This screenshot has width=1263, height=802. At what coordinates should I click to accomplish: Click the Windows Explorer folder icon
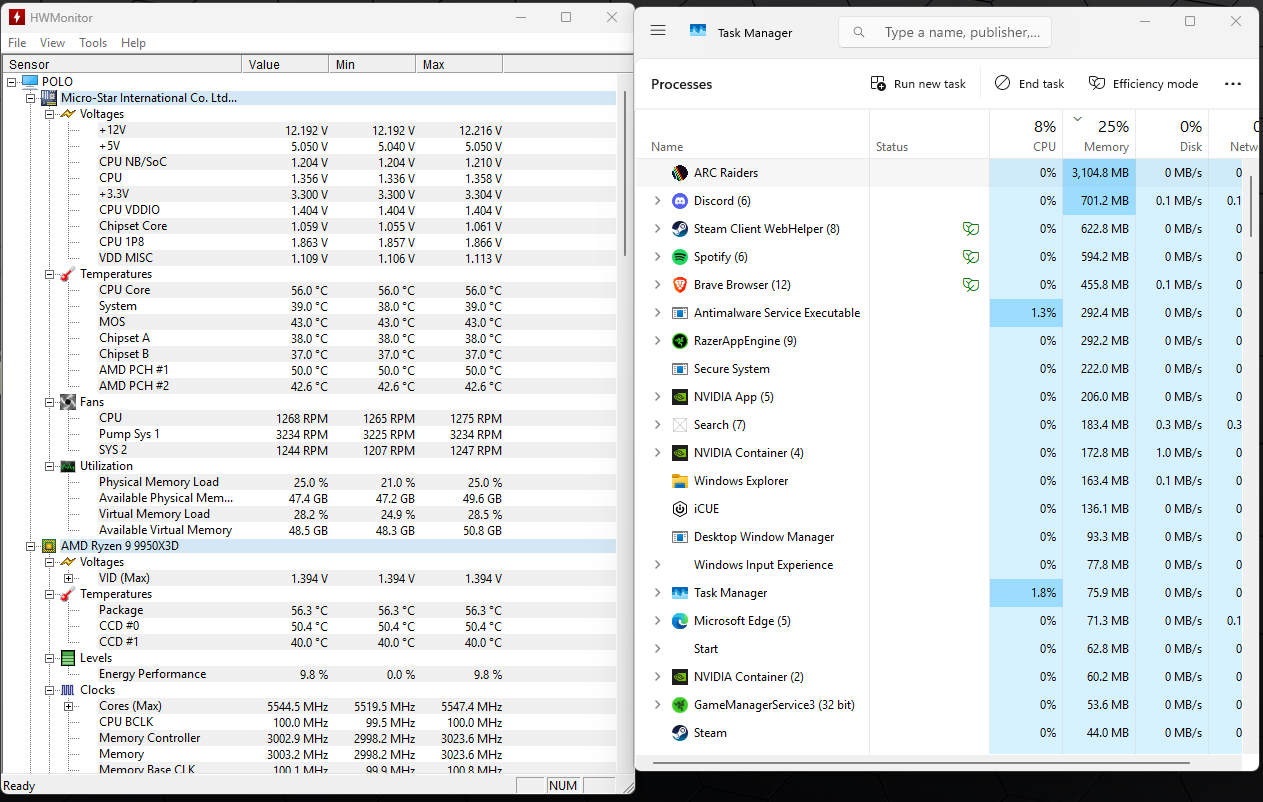(x=680, y=481)
